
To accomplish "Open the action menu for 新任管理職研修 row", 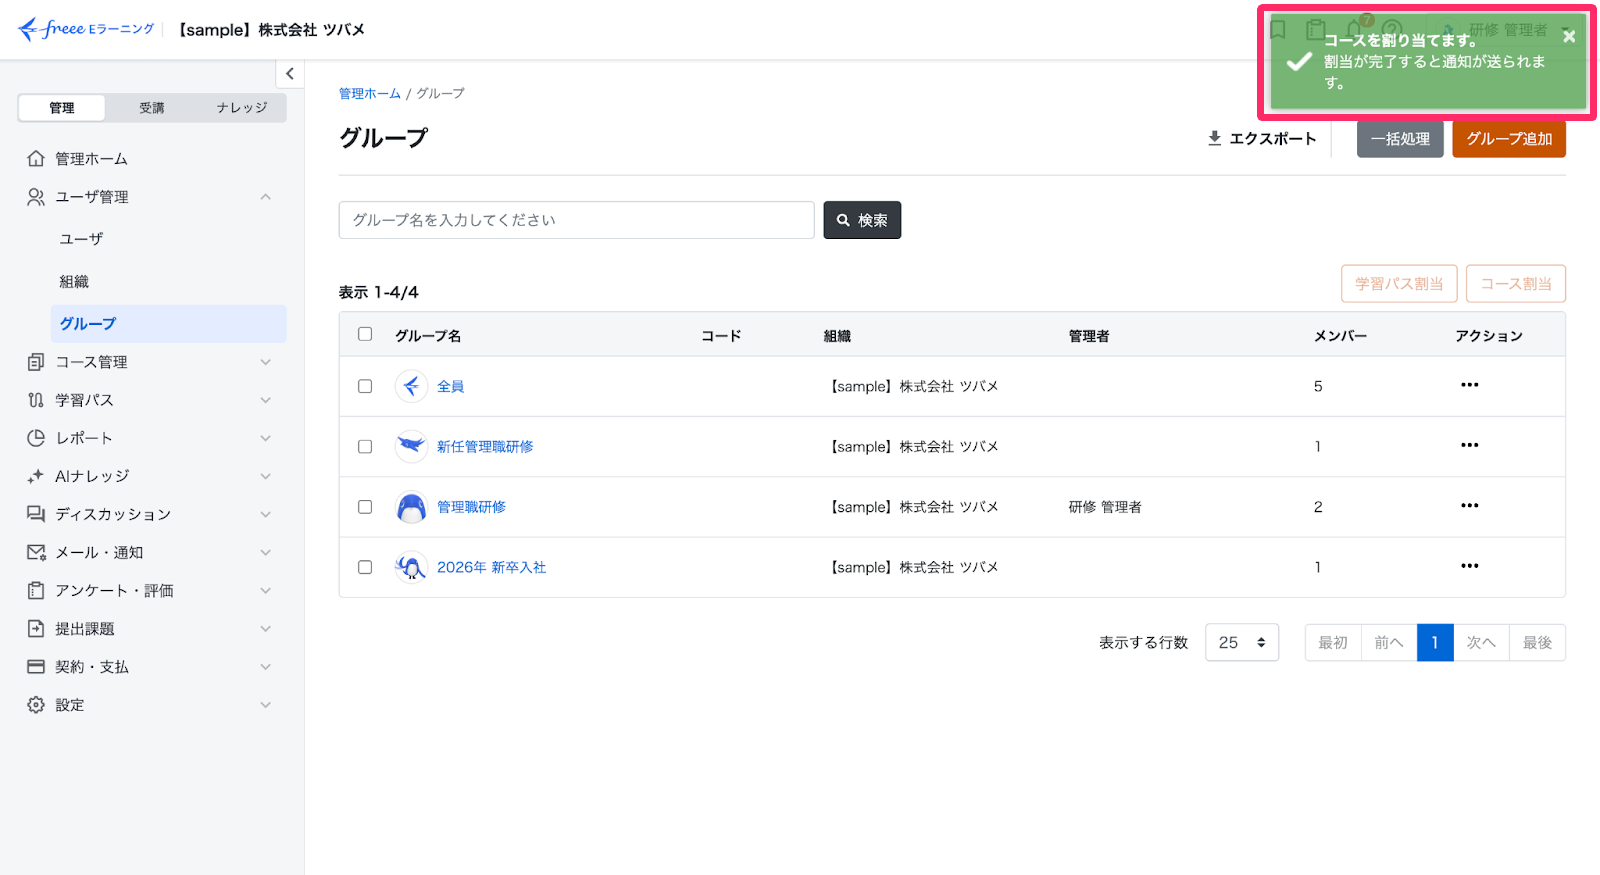I will click(1469, 445).
